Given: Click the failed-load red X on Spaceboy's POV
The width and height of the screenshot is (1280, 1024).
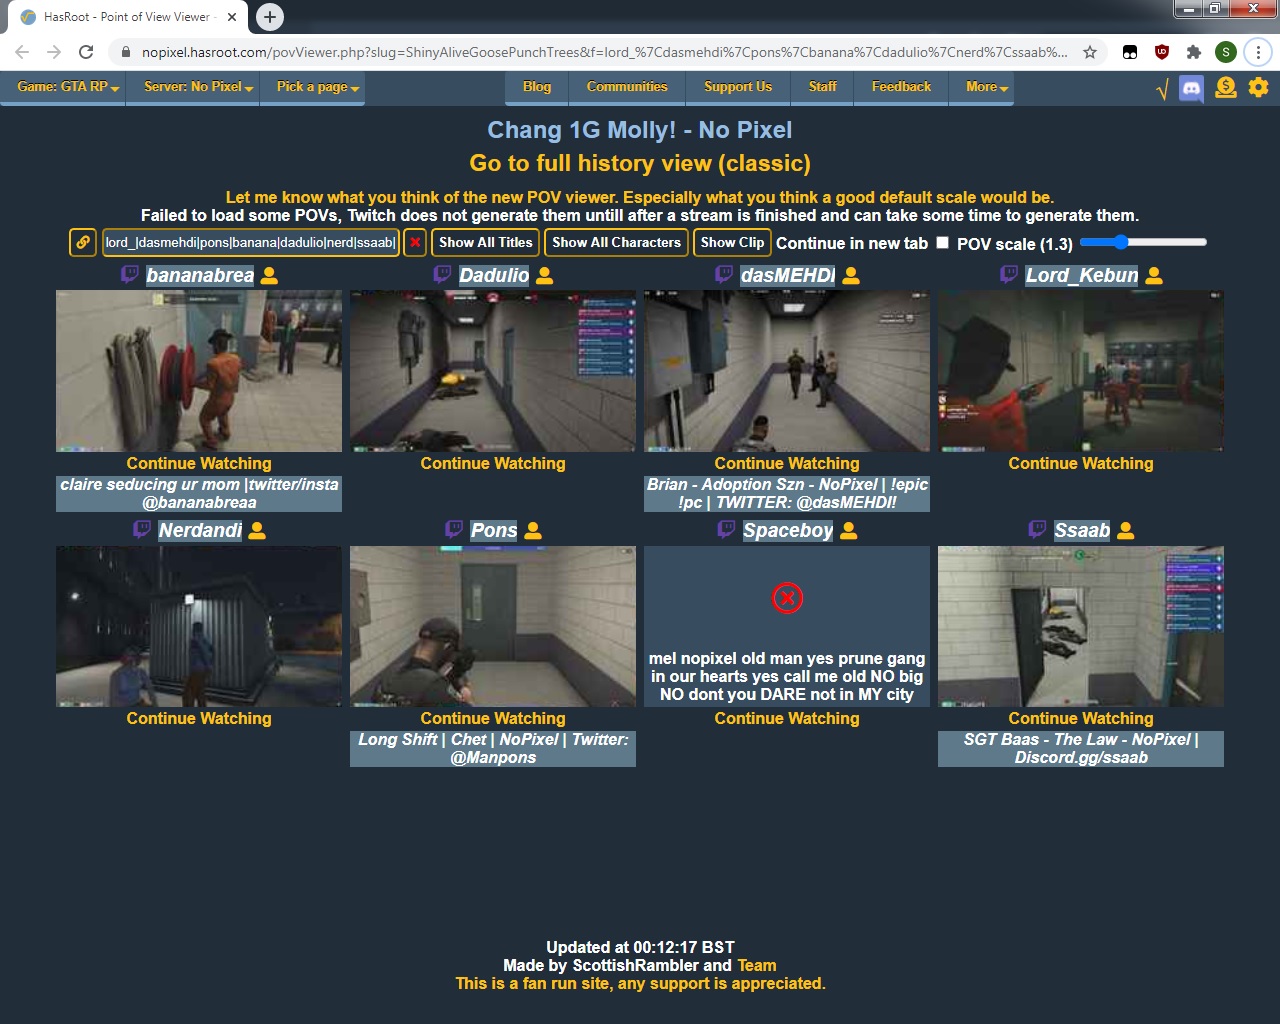Looking at the screenshot, I should click(x=787, y=598).
